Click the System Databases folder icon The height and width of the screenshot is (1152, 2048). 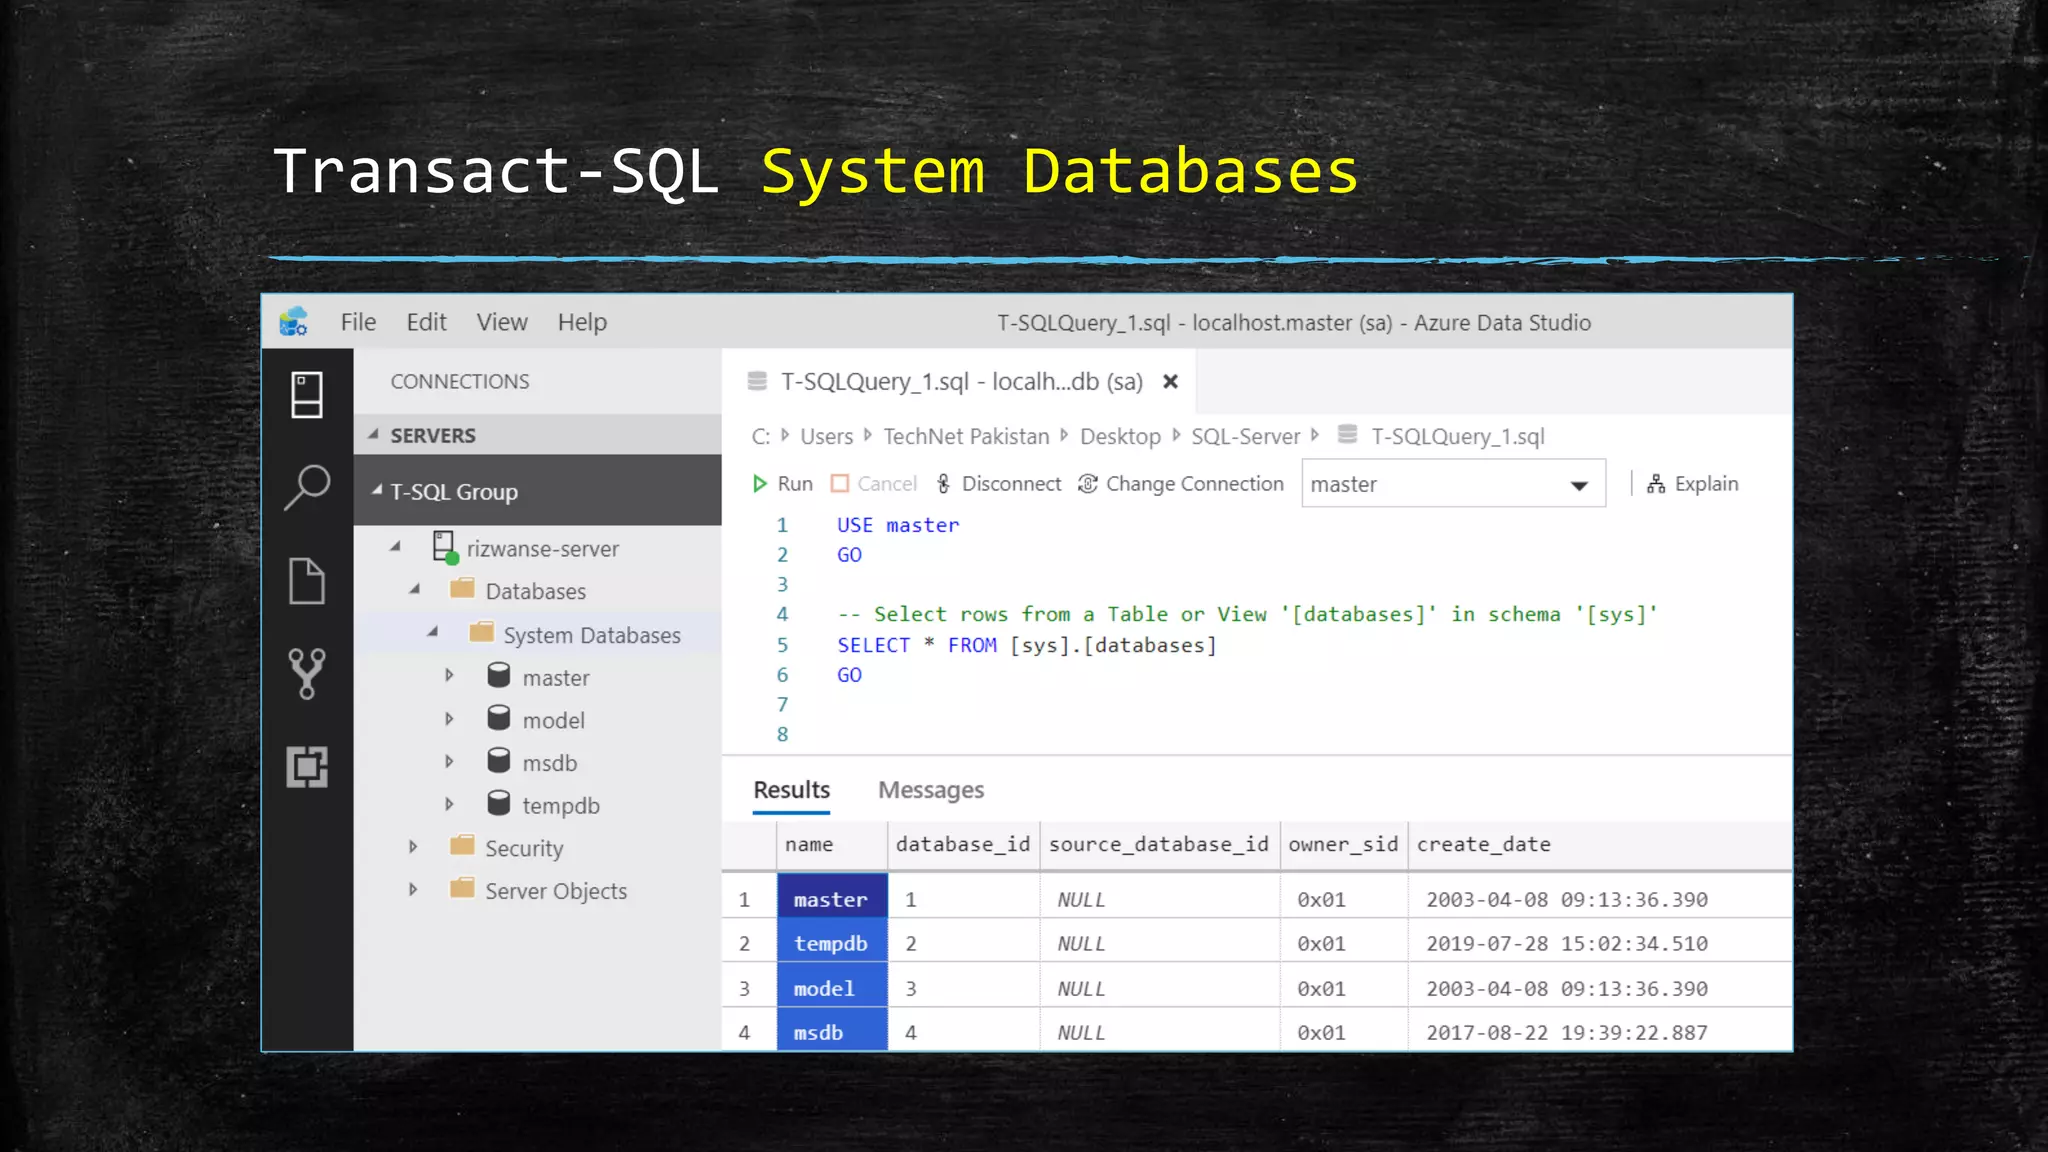[x=481, y=633]
